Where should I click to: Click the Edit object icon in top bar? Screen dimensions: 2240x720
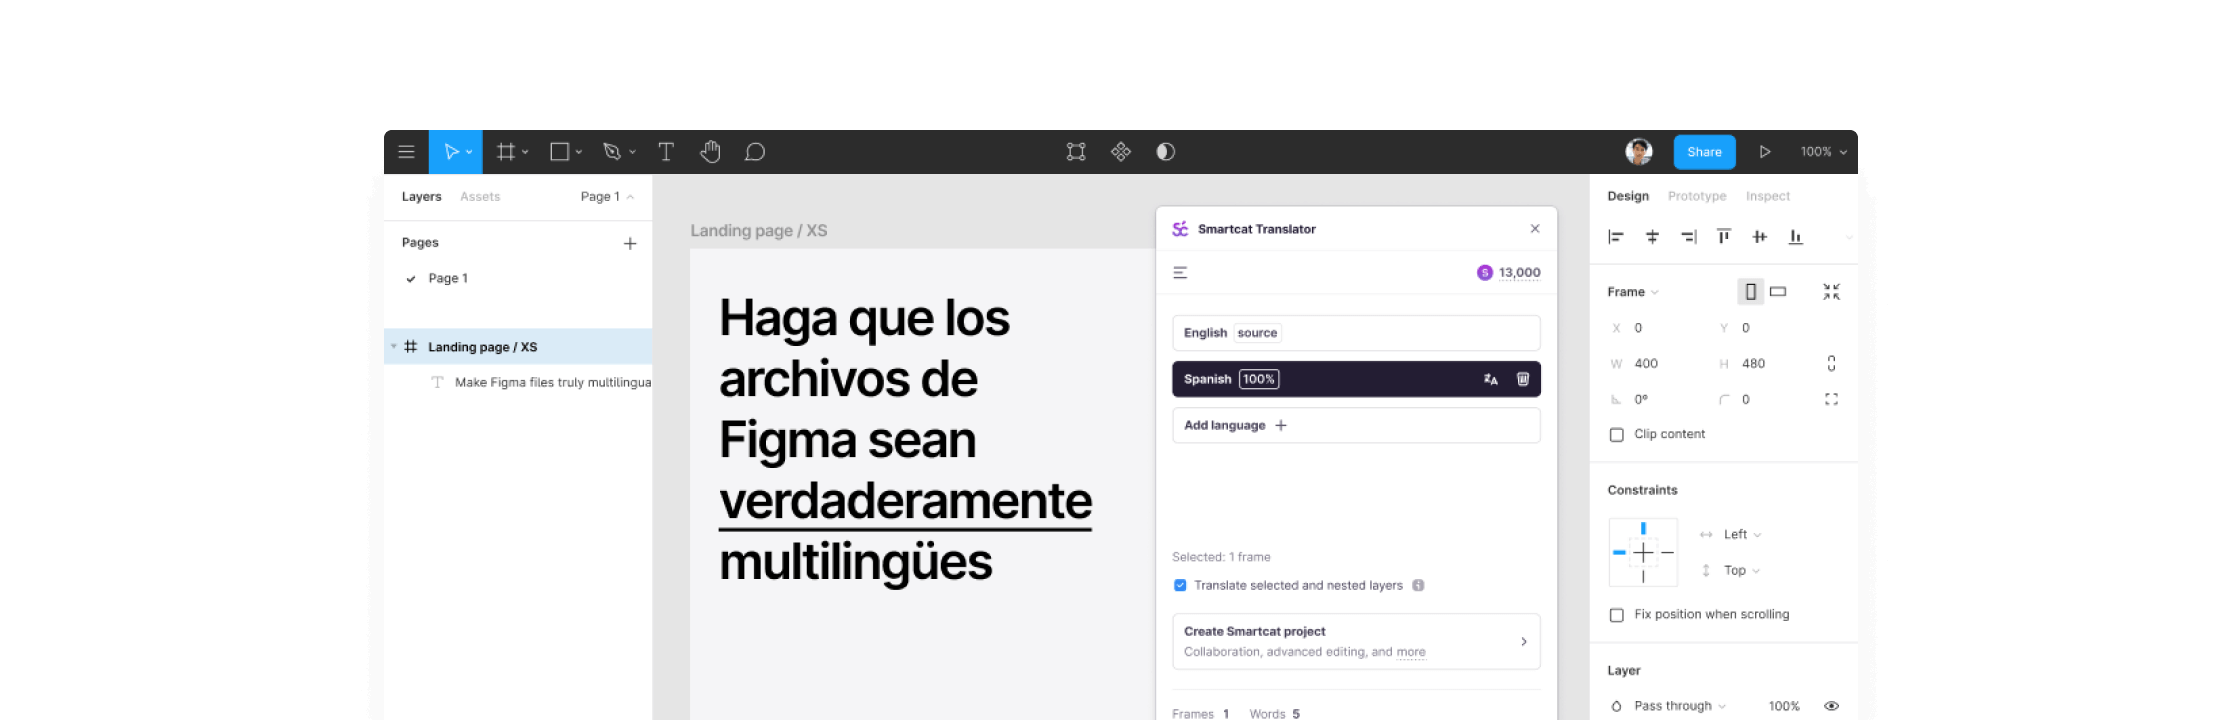point(1076,152)
